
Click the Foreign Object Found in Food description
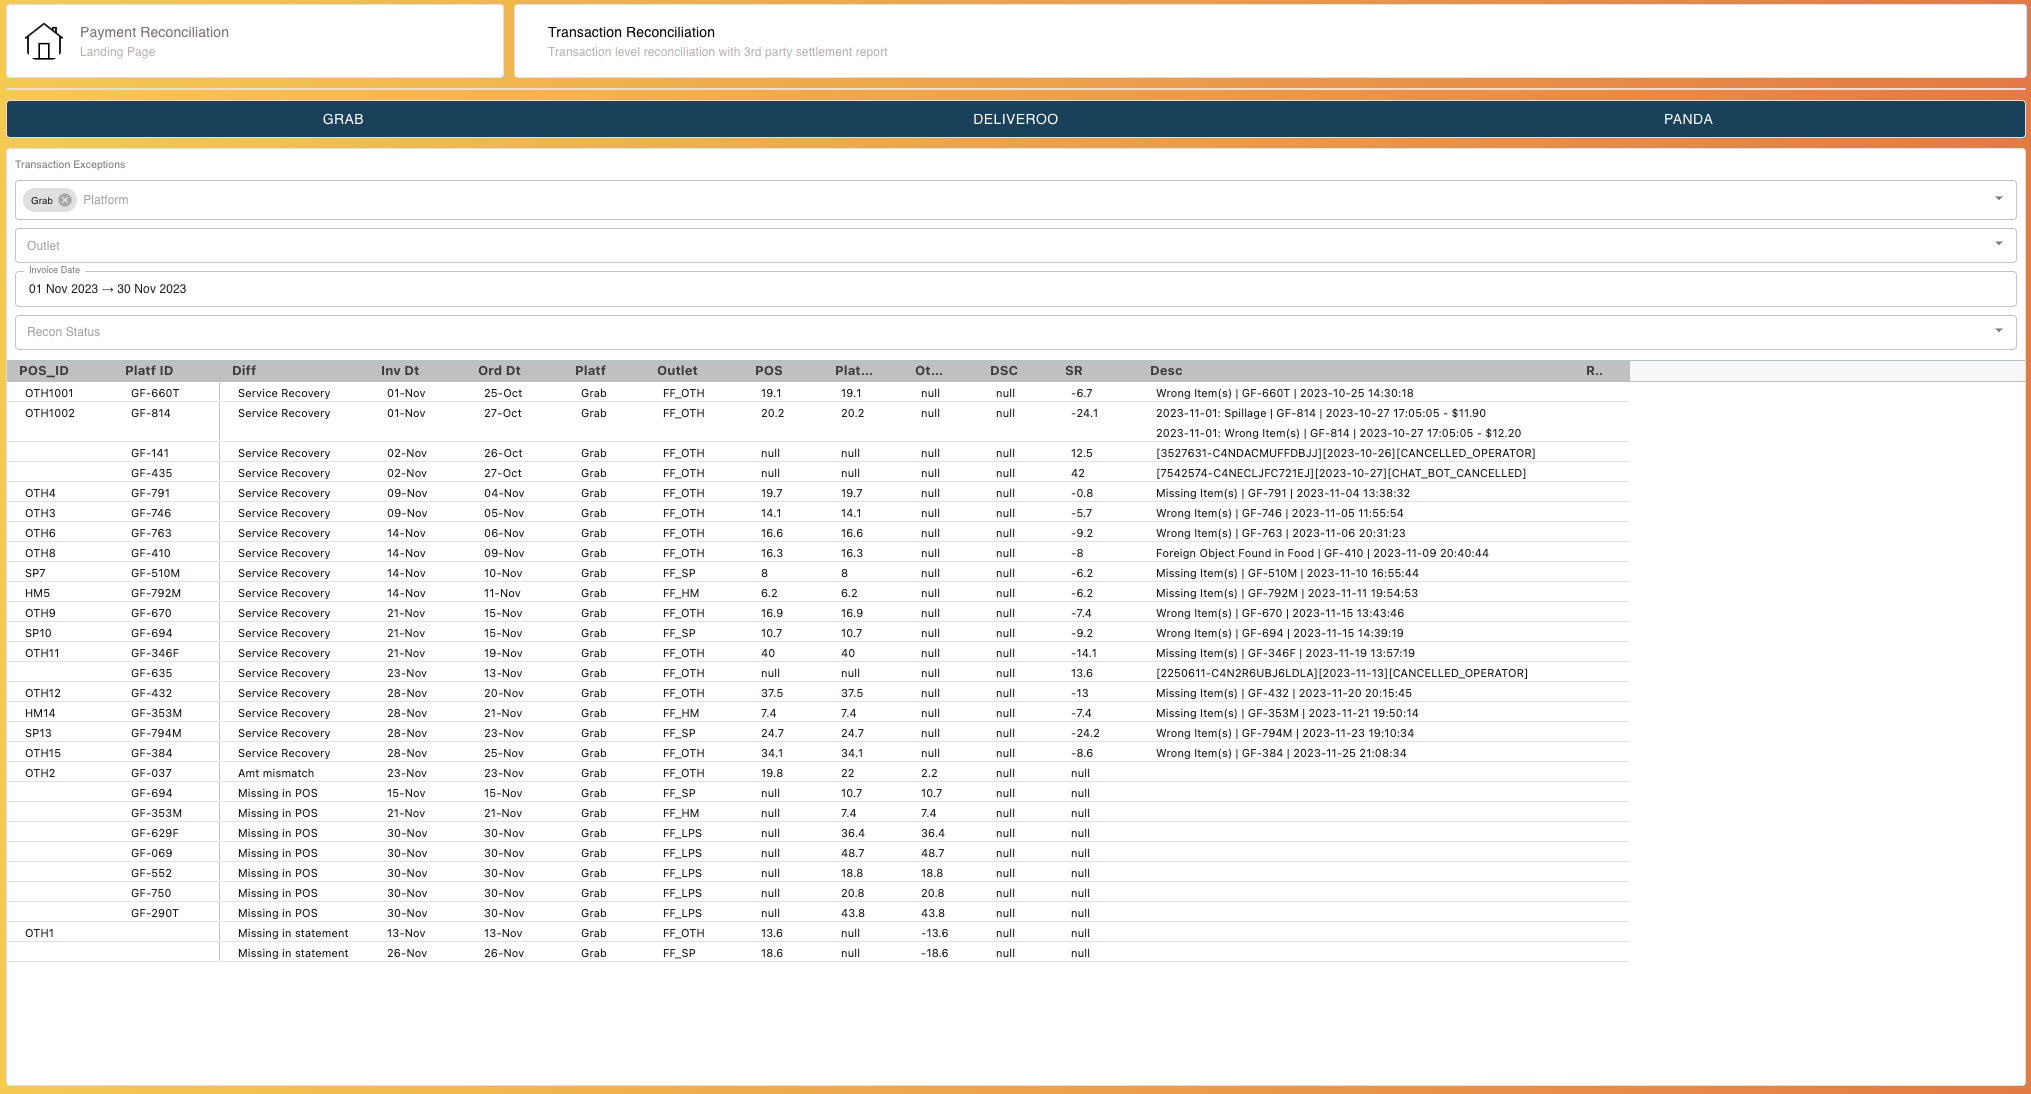point(1322,553)
